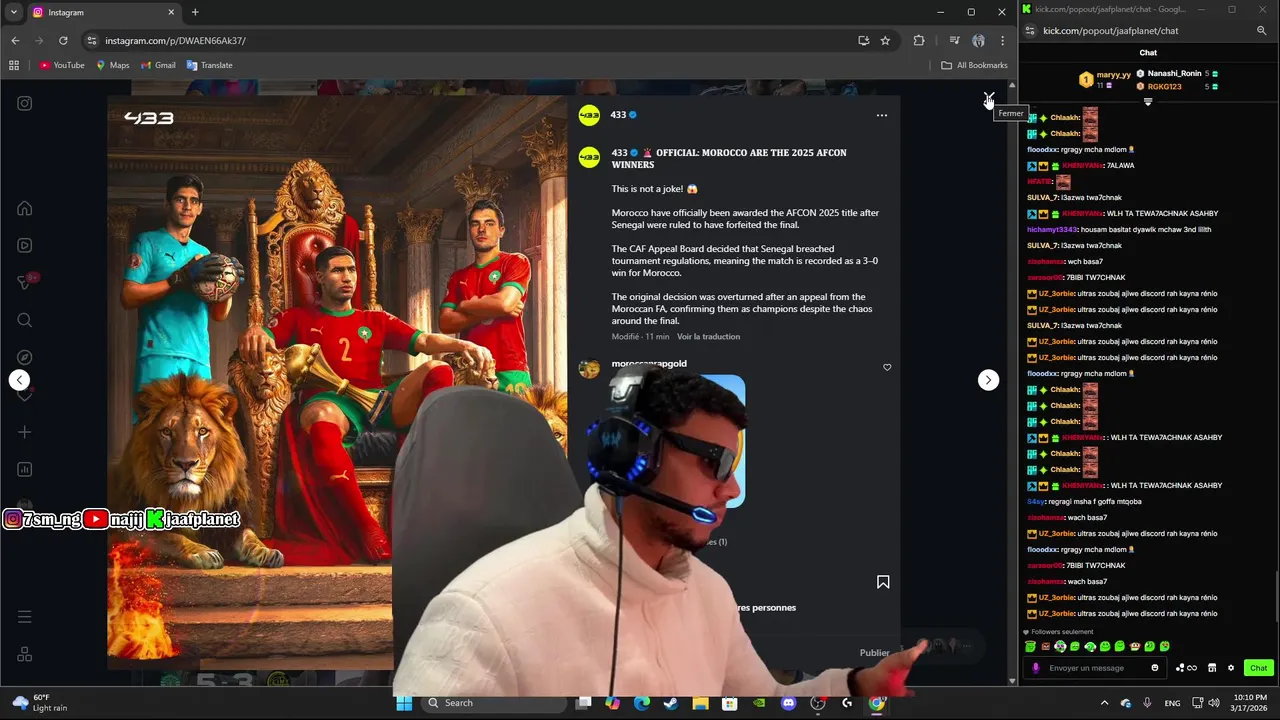Close the Instagram browser tab
The height and width of the screenshot is (720, 1280).
pyautogui.click(x=171, y=12)
